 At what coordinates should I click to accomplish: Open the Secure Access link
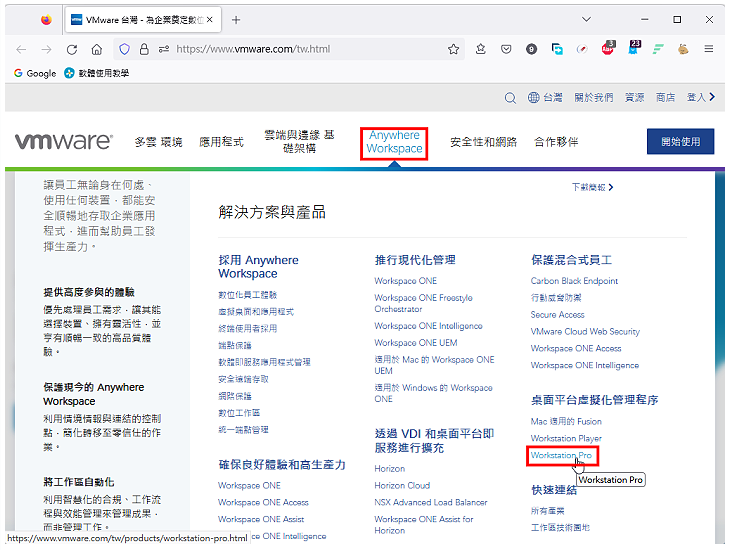tap(558, 315)
